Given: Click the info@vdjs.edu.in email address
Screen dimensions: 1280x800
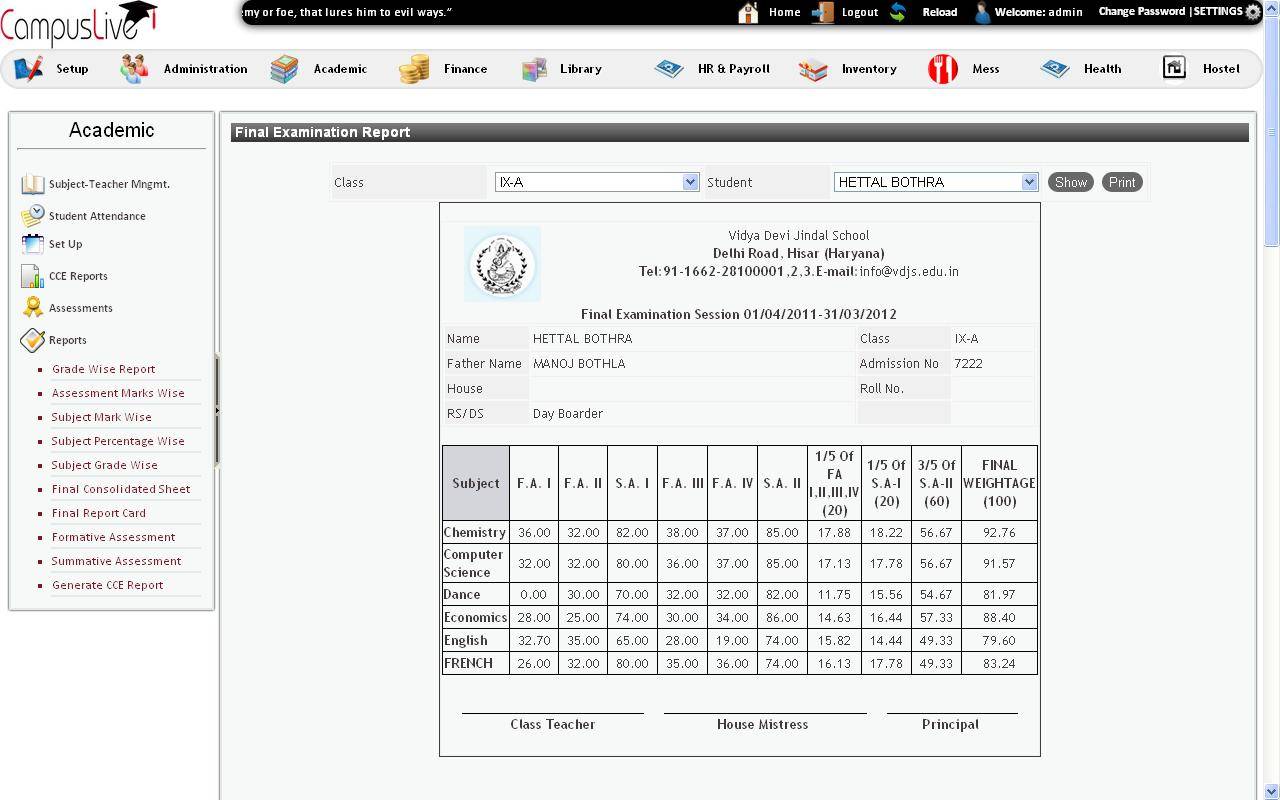Looking at the screenshot, I should pyautogui.click(x=909, y=271).
